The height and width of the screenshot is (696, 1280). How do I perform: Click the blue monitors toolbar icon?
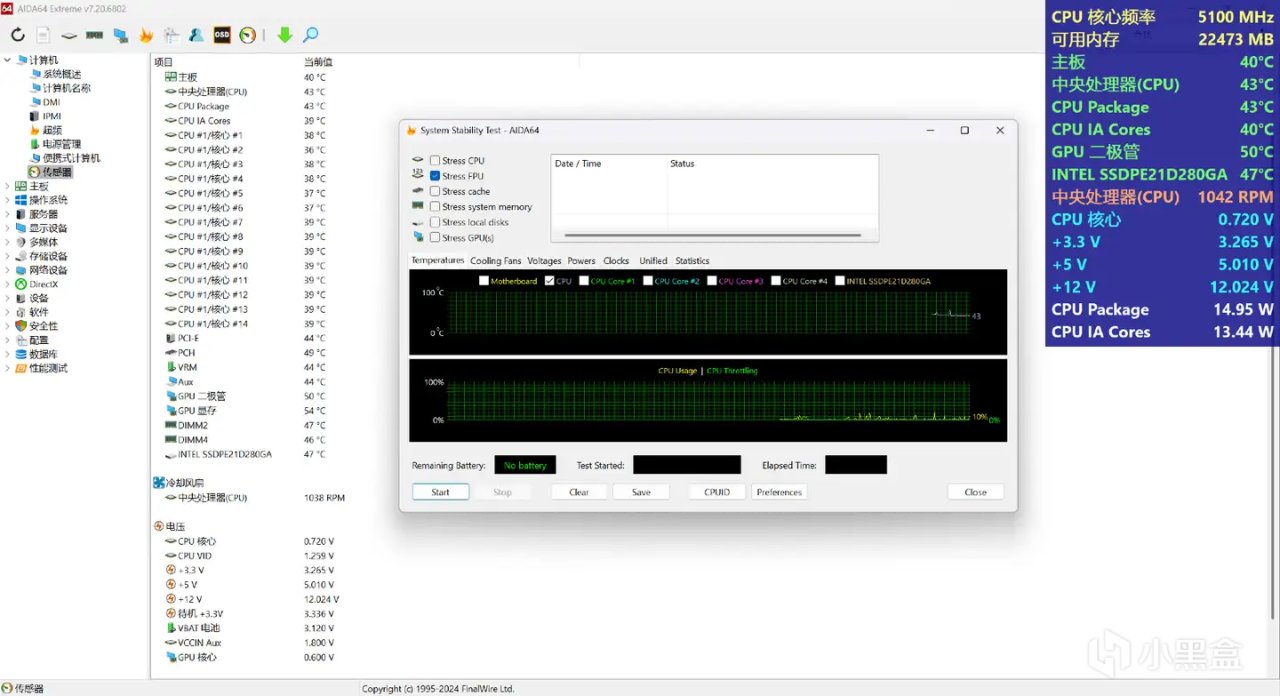[120, 35]
